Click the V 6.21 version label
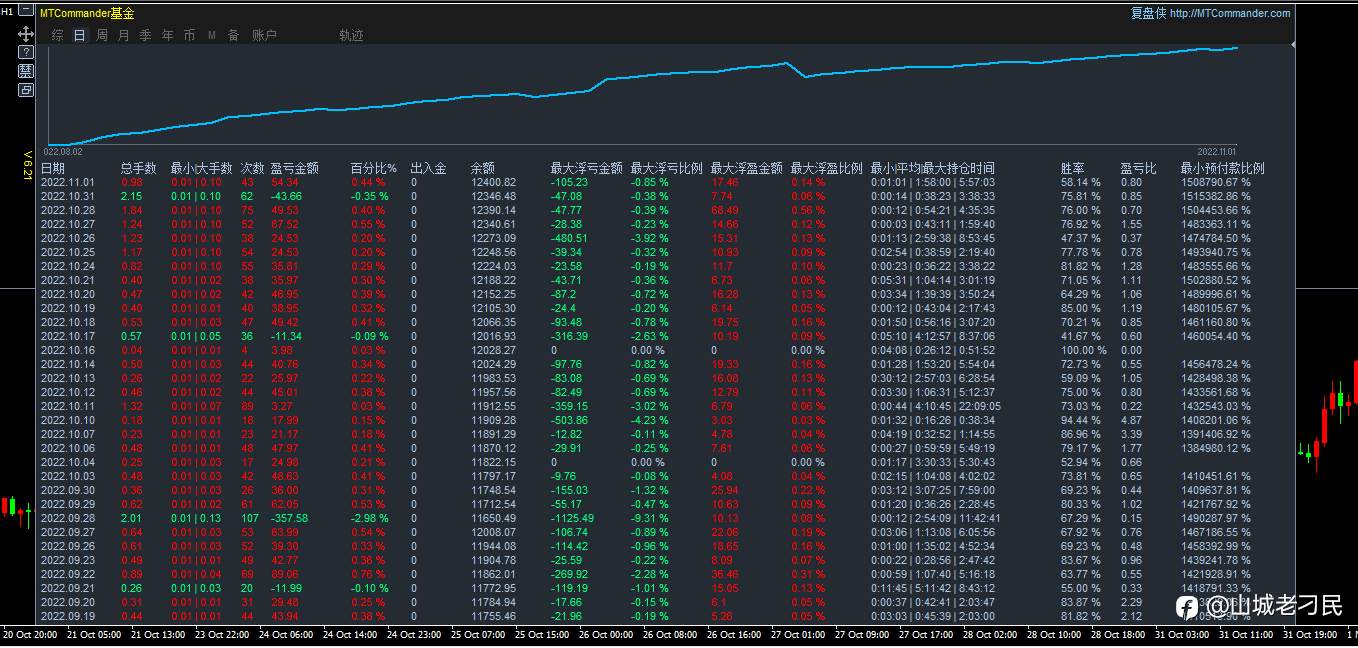Viewport: 1358px width, 648px height. (x=27, y=165)
